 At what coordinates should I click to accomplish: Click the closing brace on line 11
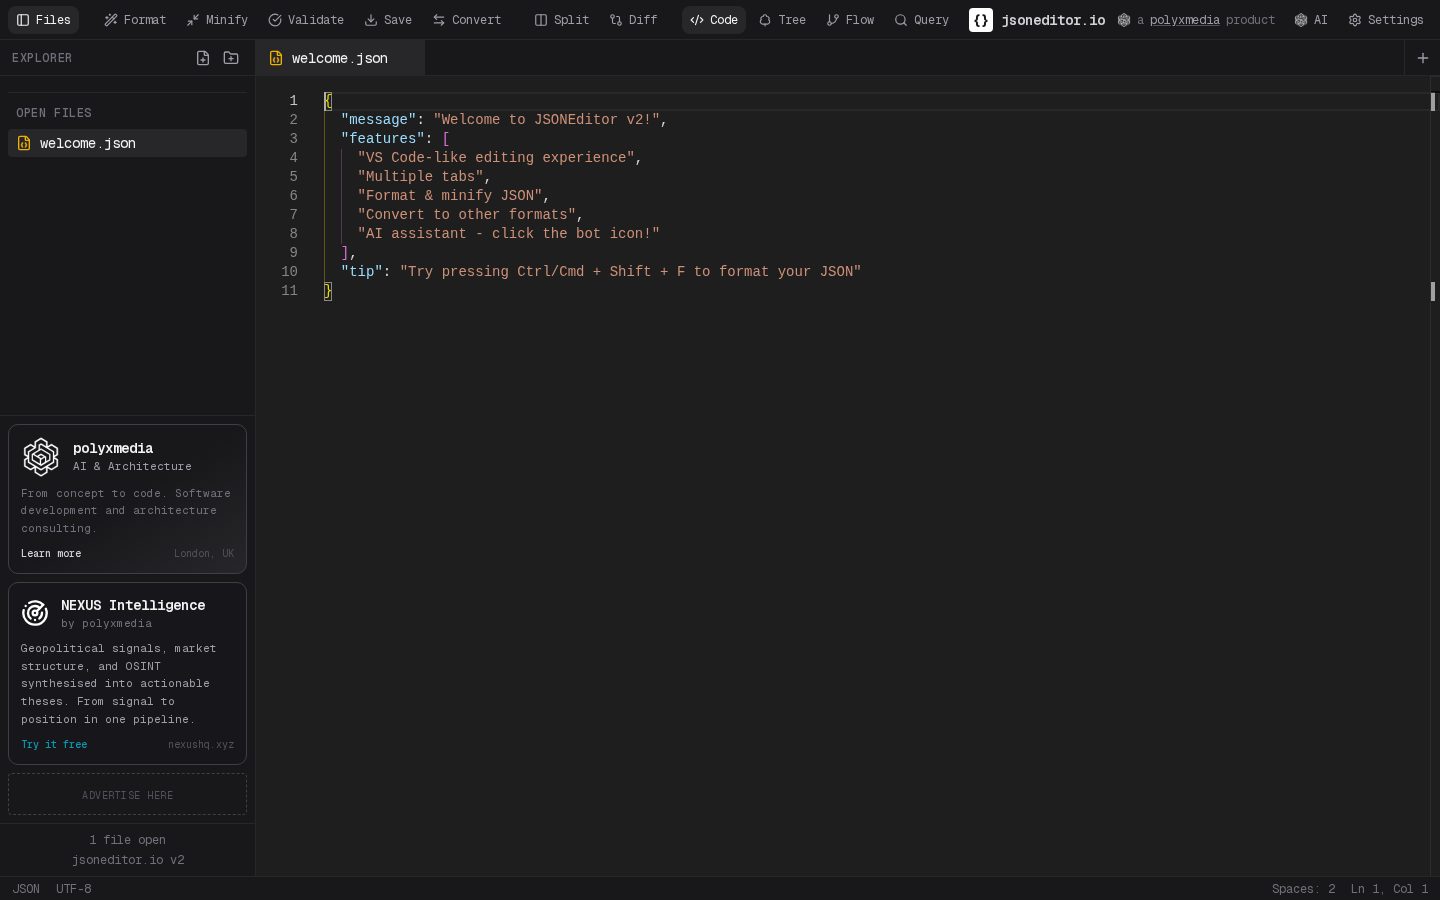328,291
